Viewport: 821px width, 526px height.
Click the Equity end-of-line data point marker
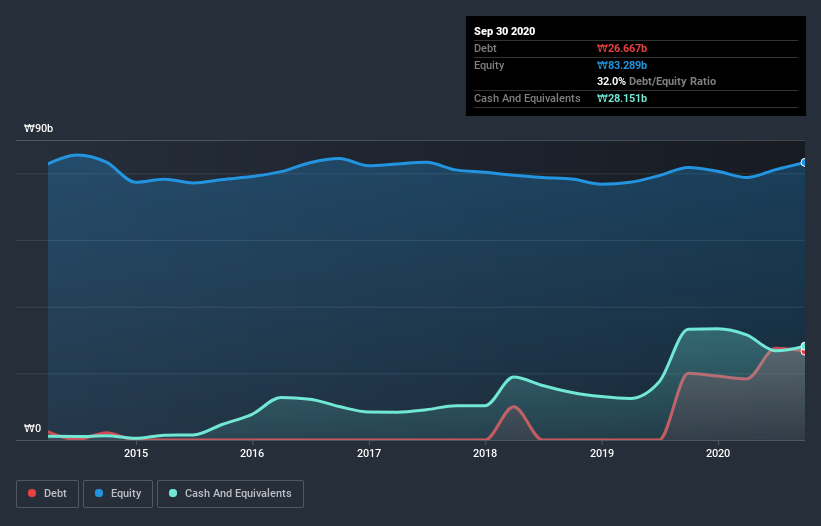coord(804,163)
